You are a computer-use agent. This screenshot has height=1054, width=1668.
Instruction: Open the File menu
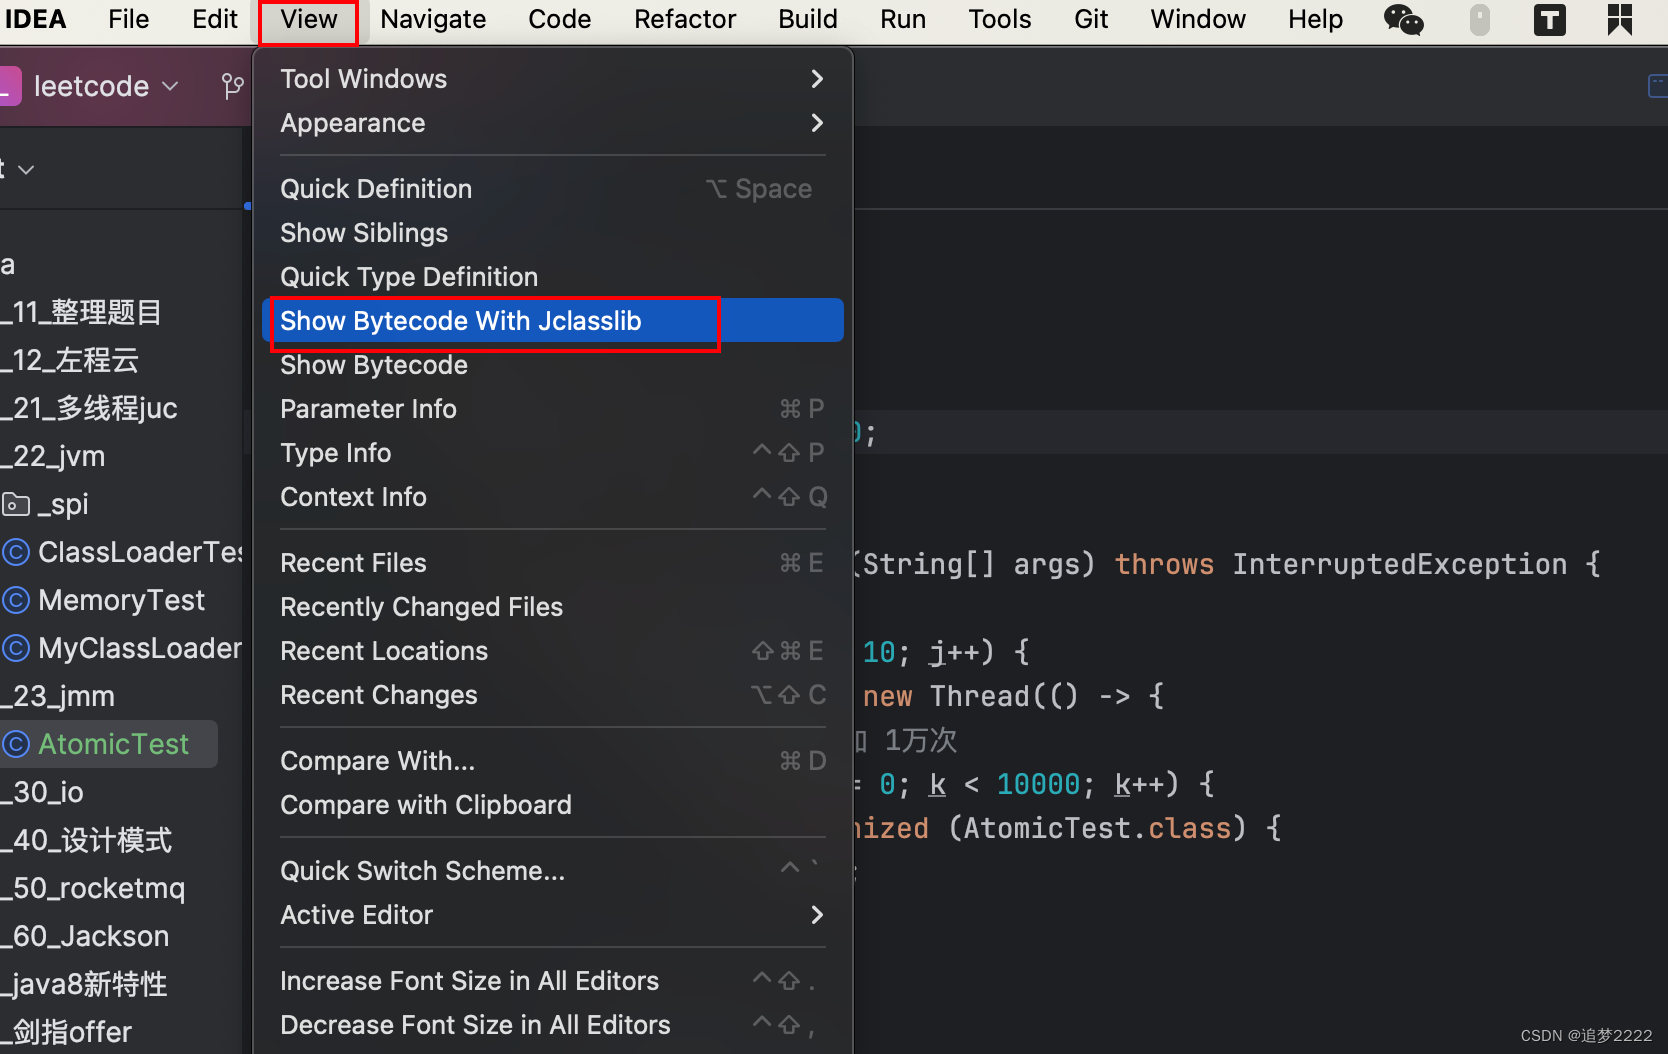(x=128, y=20)
